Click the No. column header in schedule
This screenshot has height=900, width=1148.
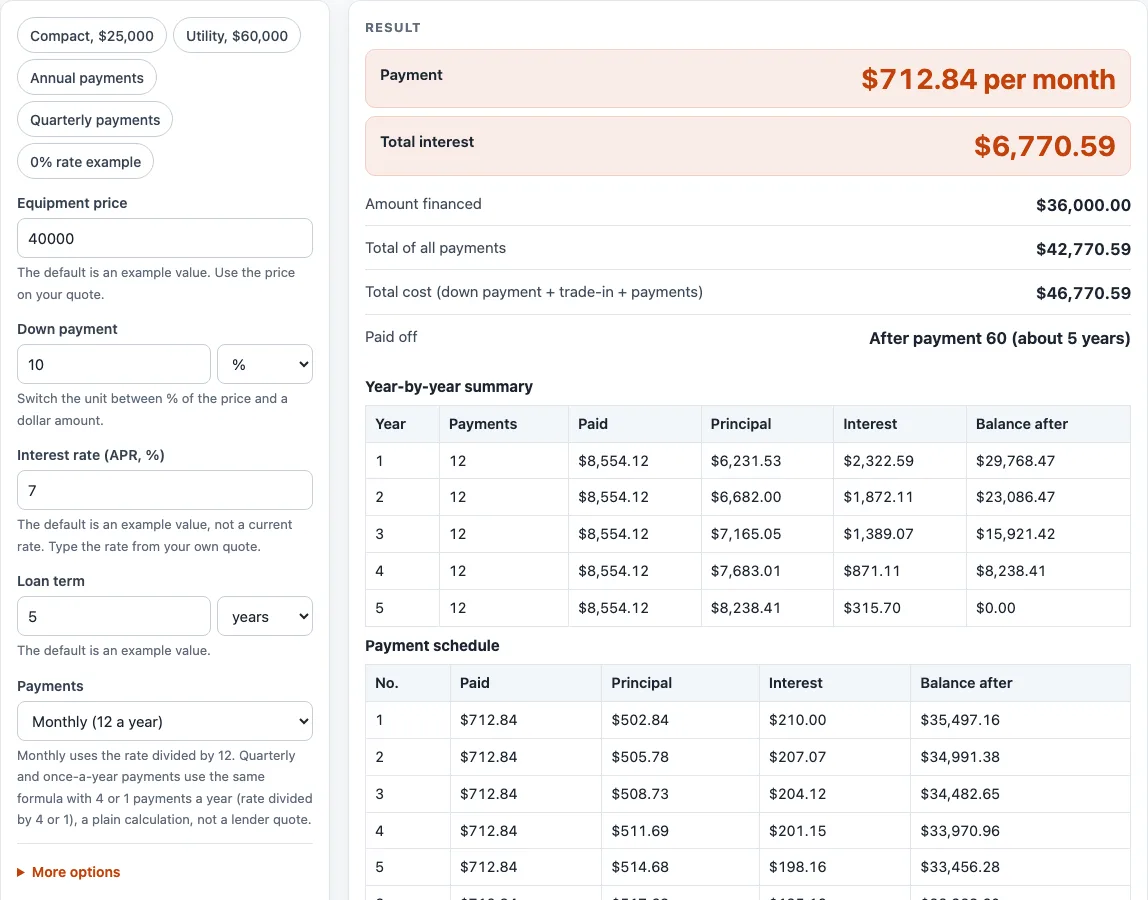pos(387,683)
